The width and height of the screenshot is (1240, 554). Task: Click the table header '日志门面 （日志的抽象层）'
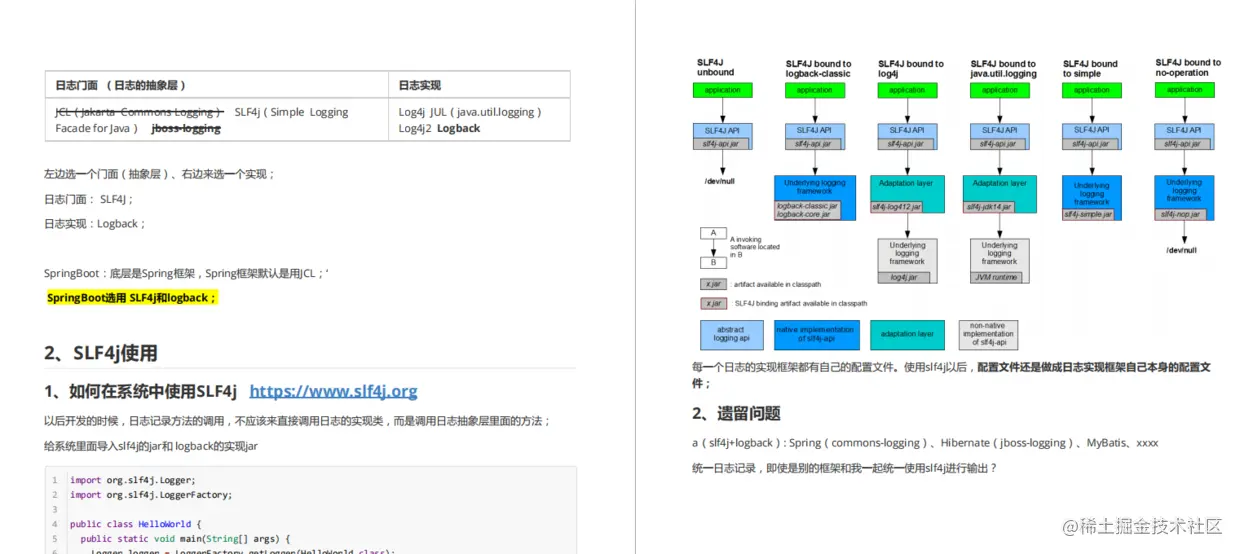tap(121, 85)
